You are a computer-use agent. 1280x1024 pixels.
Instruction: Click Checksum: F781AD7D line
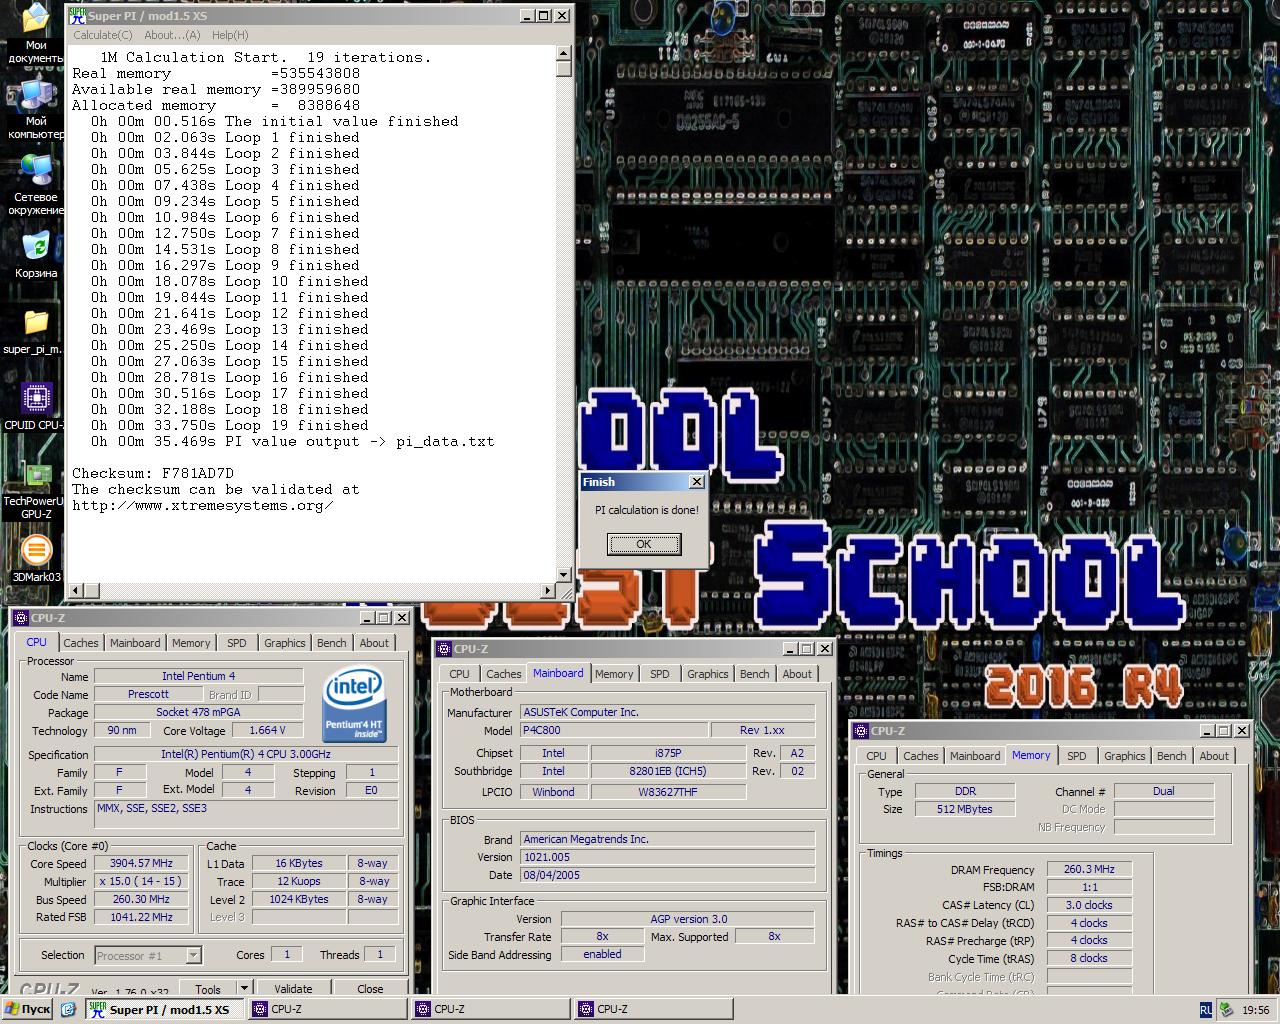pyautogui.click(x=153, y=473)
